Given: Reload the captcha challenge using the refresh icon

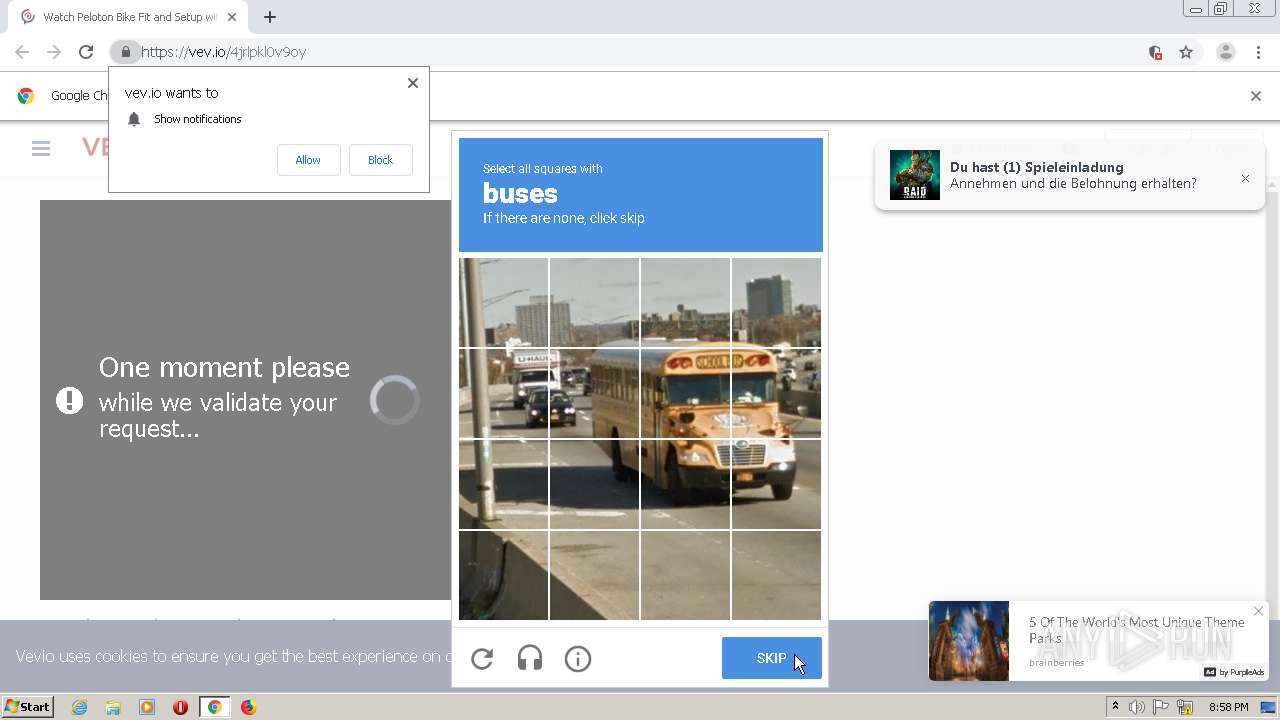Looking at the screenshot, I should point(482,658).
